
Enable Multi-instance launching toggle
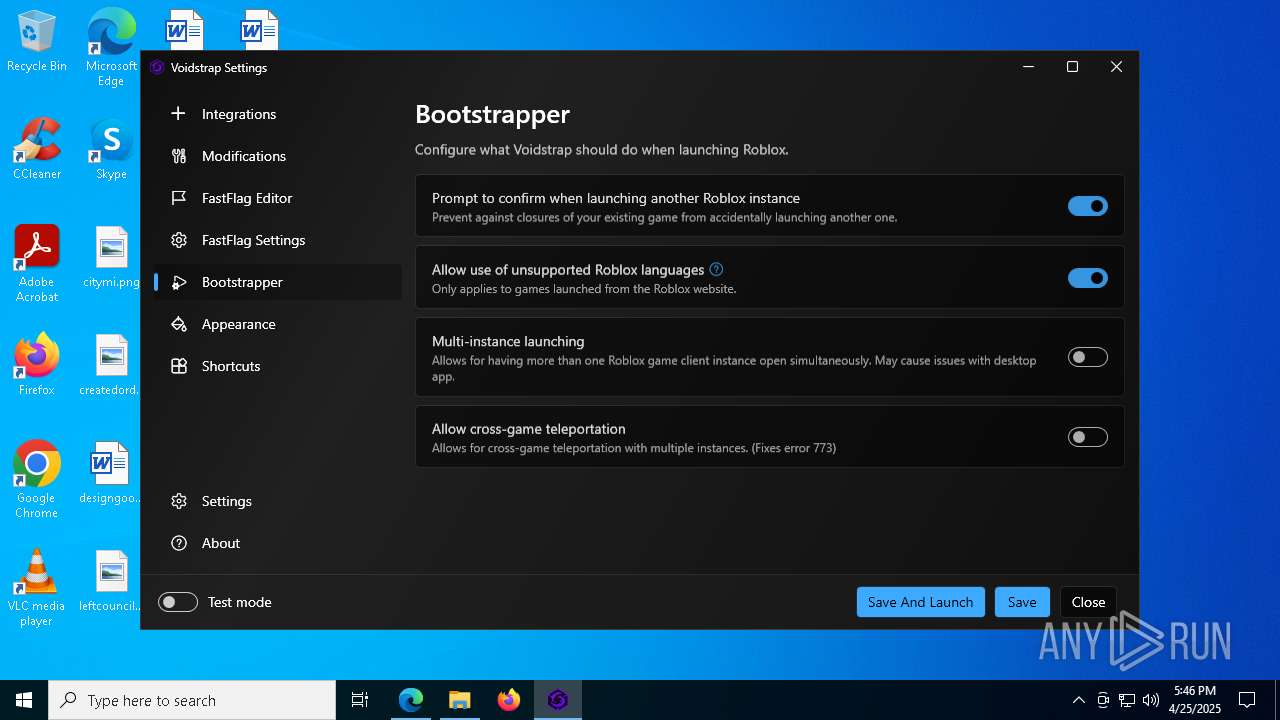click(1087, 357)
